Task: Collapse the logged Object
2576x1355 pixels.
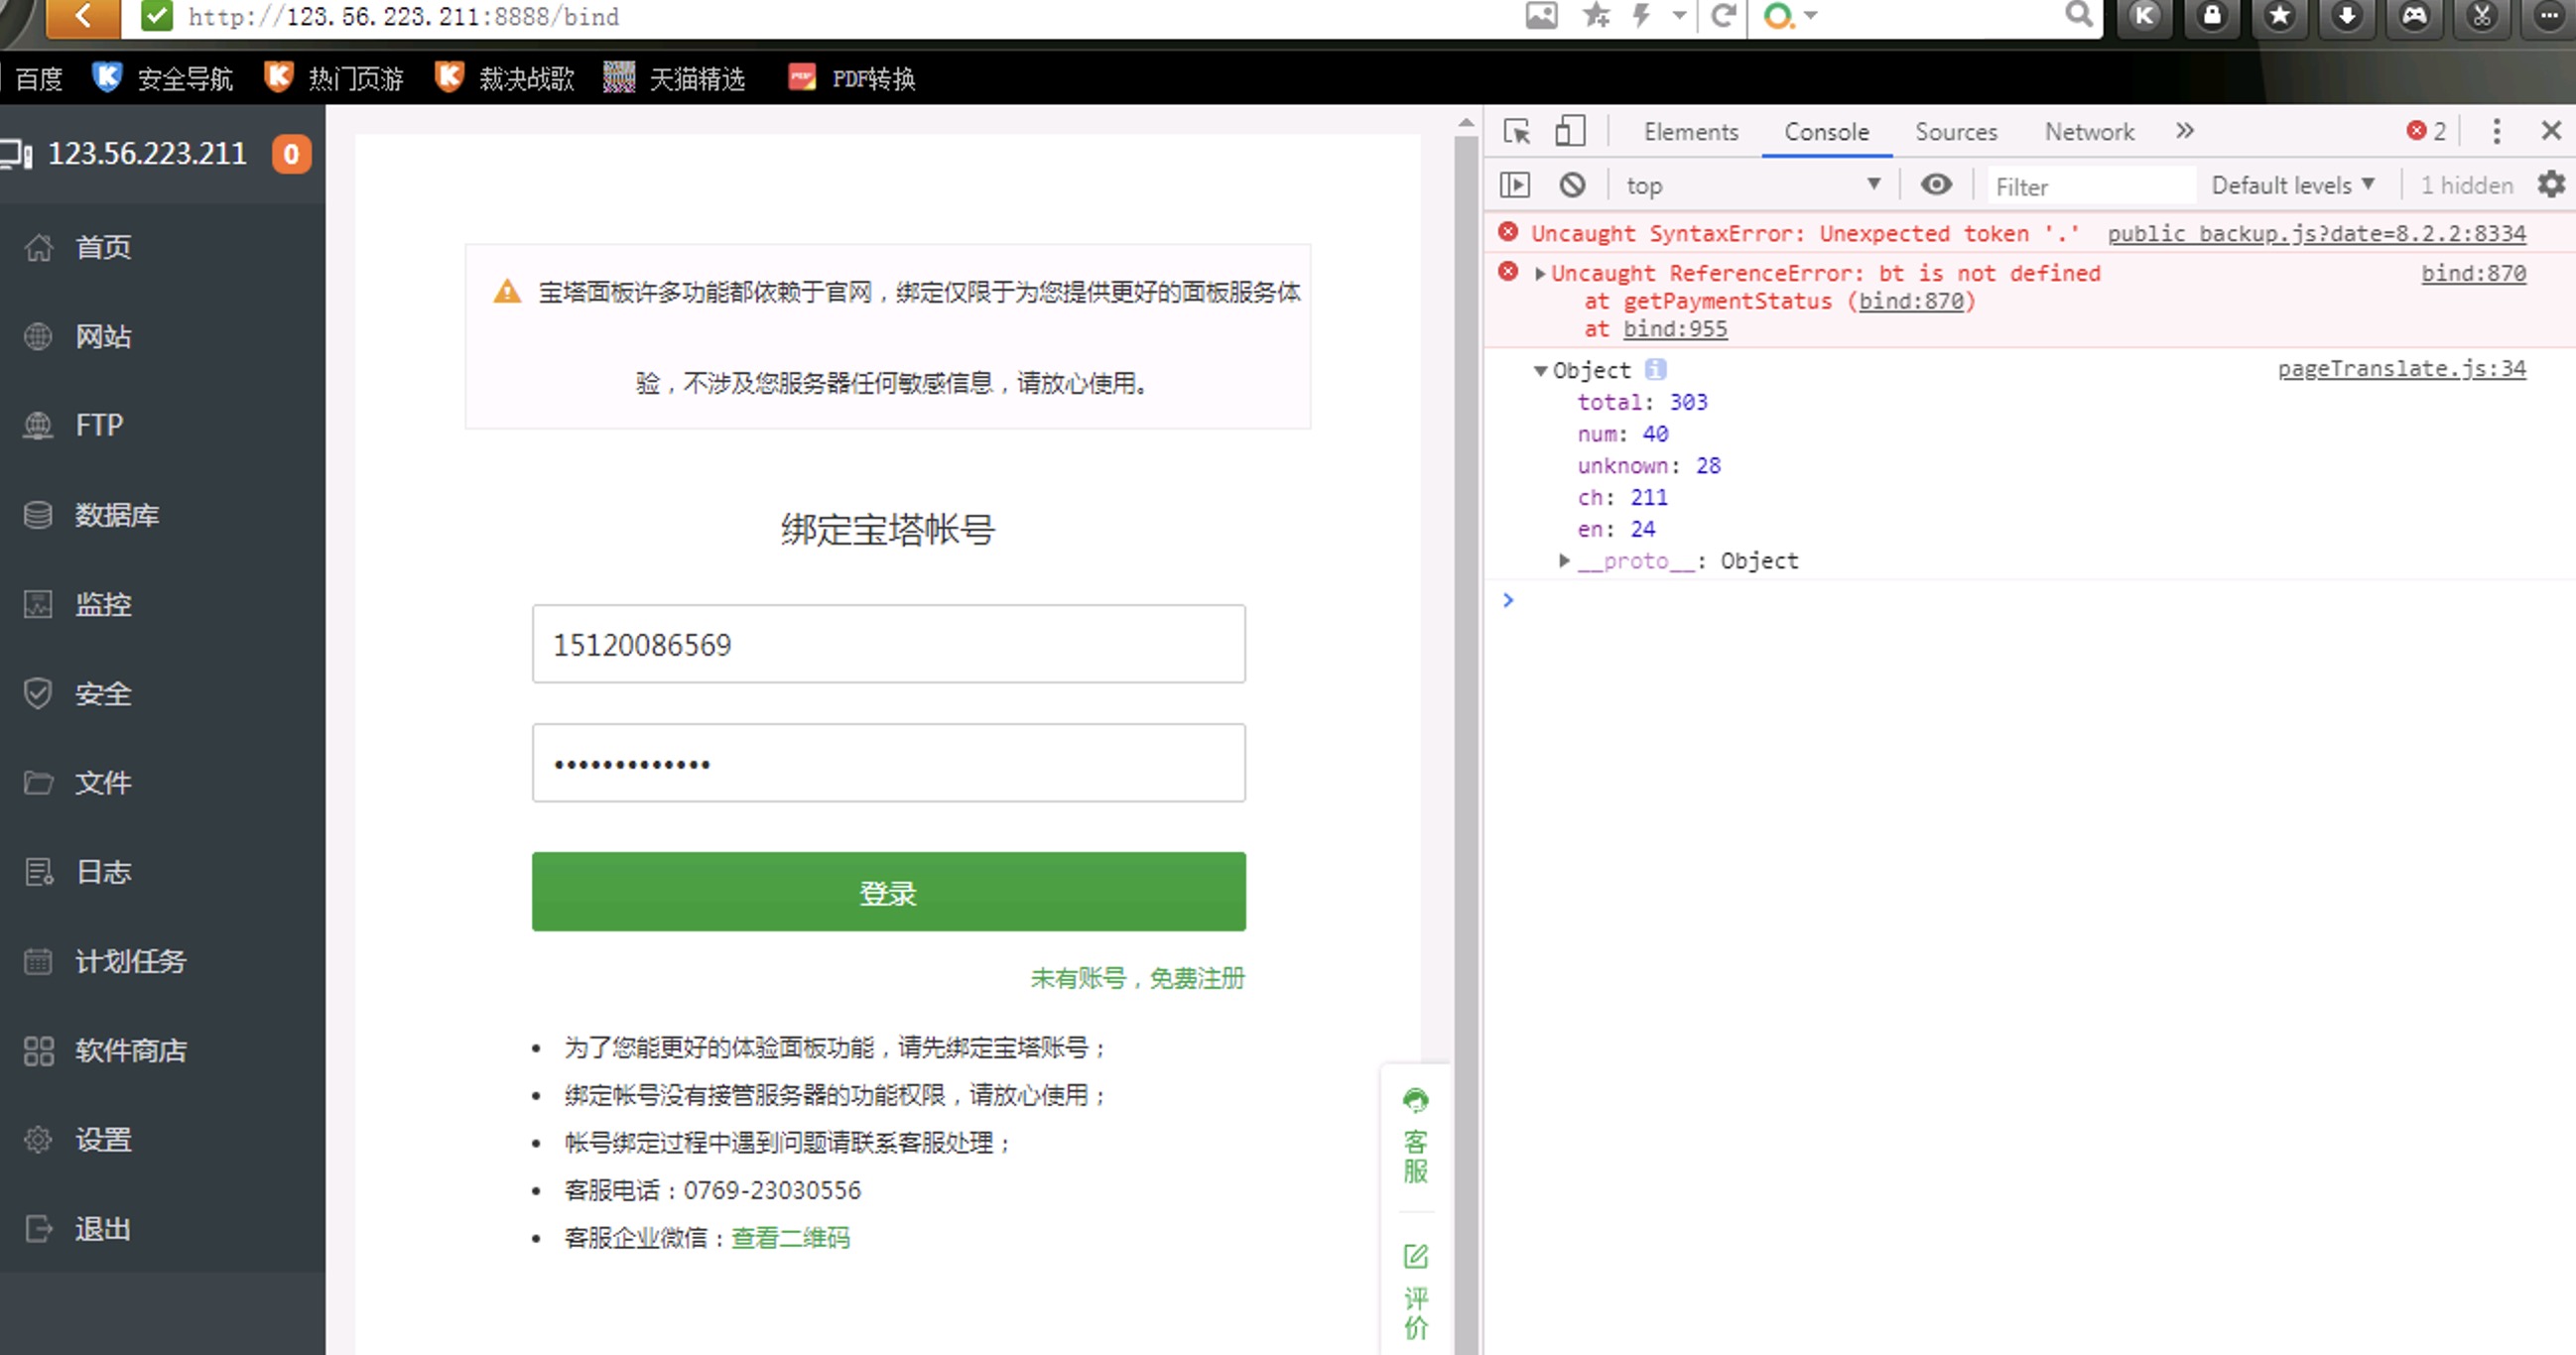Action: [1540, 370]
